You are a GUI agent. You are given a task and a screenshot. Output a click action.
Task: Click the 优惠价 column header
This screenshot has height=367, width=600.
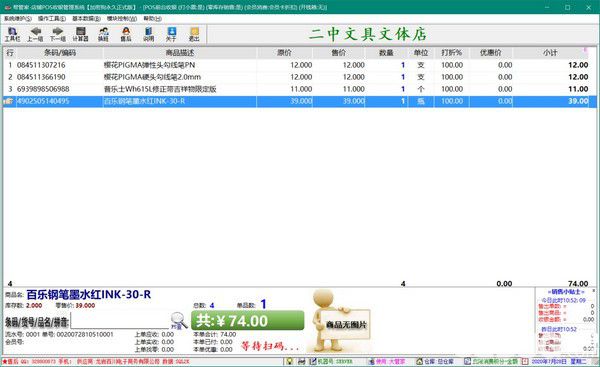point(491,53)
